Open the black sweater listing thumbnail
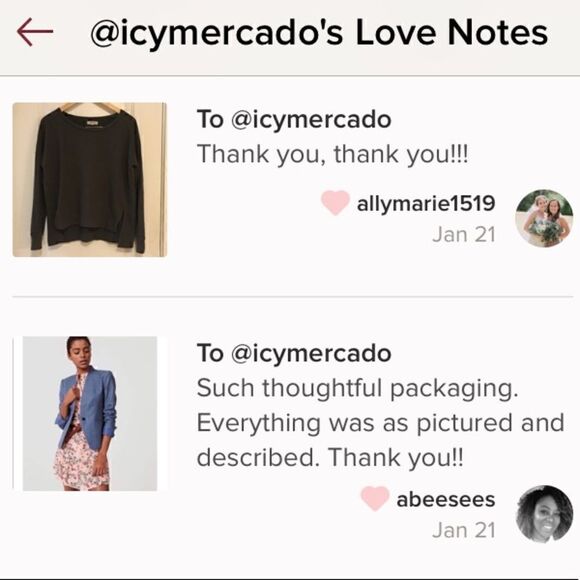Viewport: 580px width, 580px height. 90,180
